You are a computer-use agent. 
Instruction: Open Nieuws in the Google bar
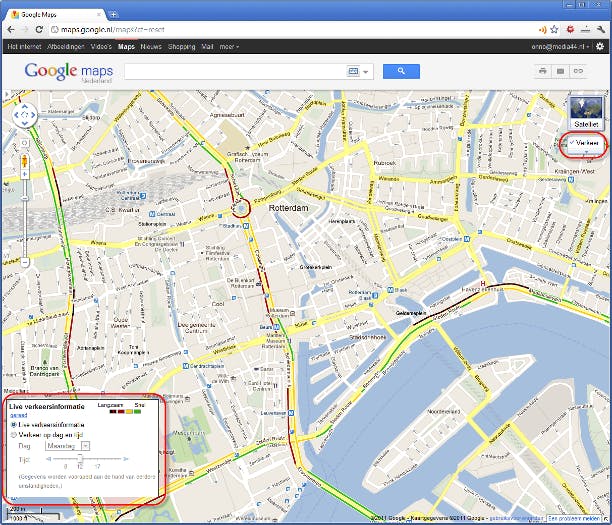151,46
